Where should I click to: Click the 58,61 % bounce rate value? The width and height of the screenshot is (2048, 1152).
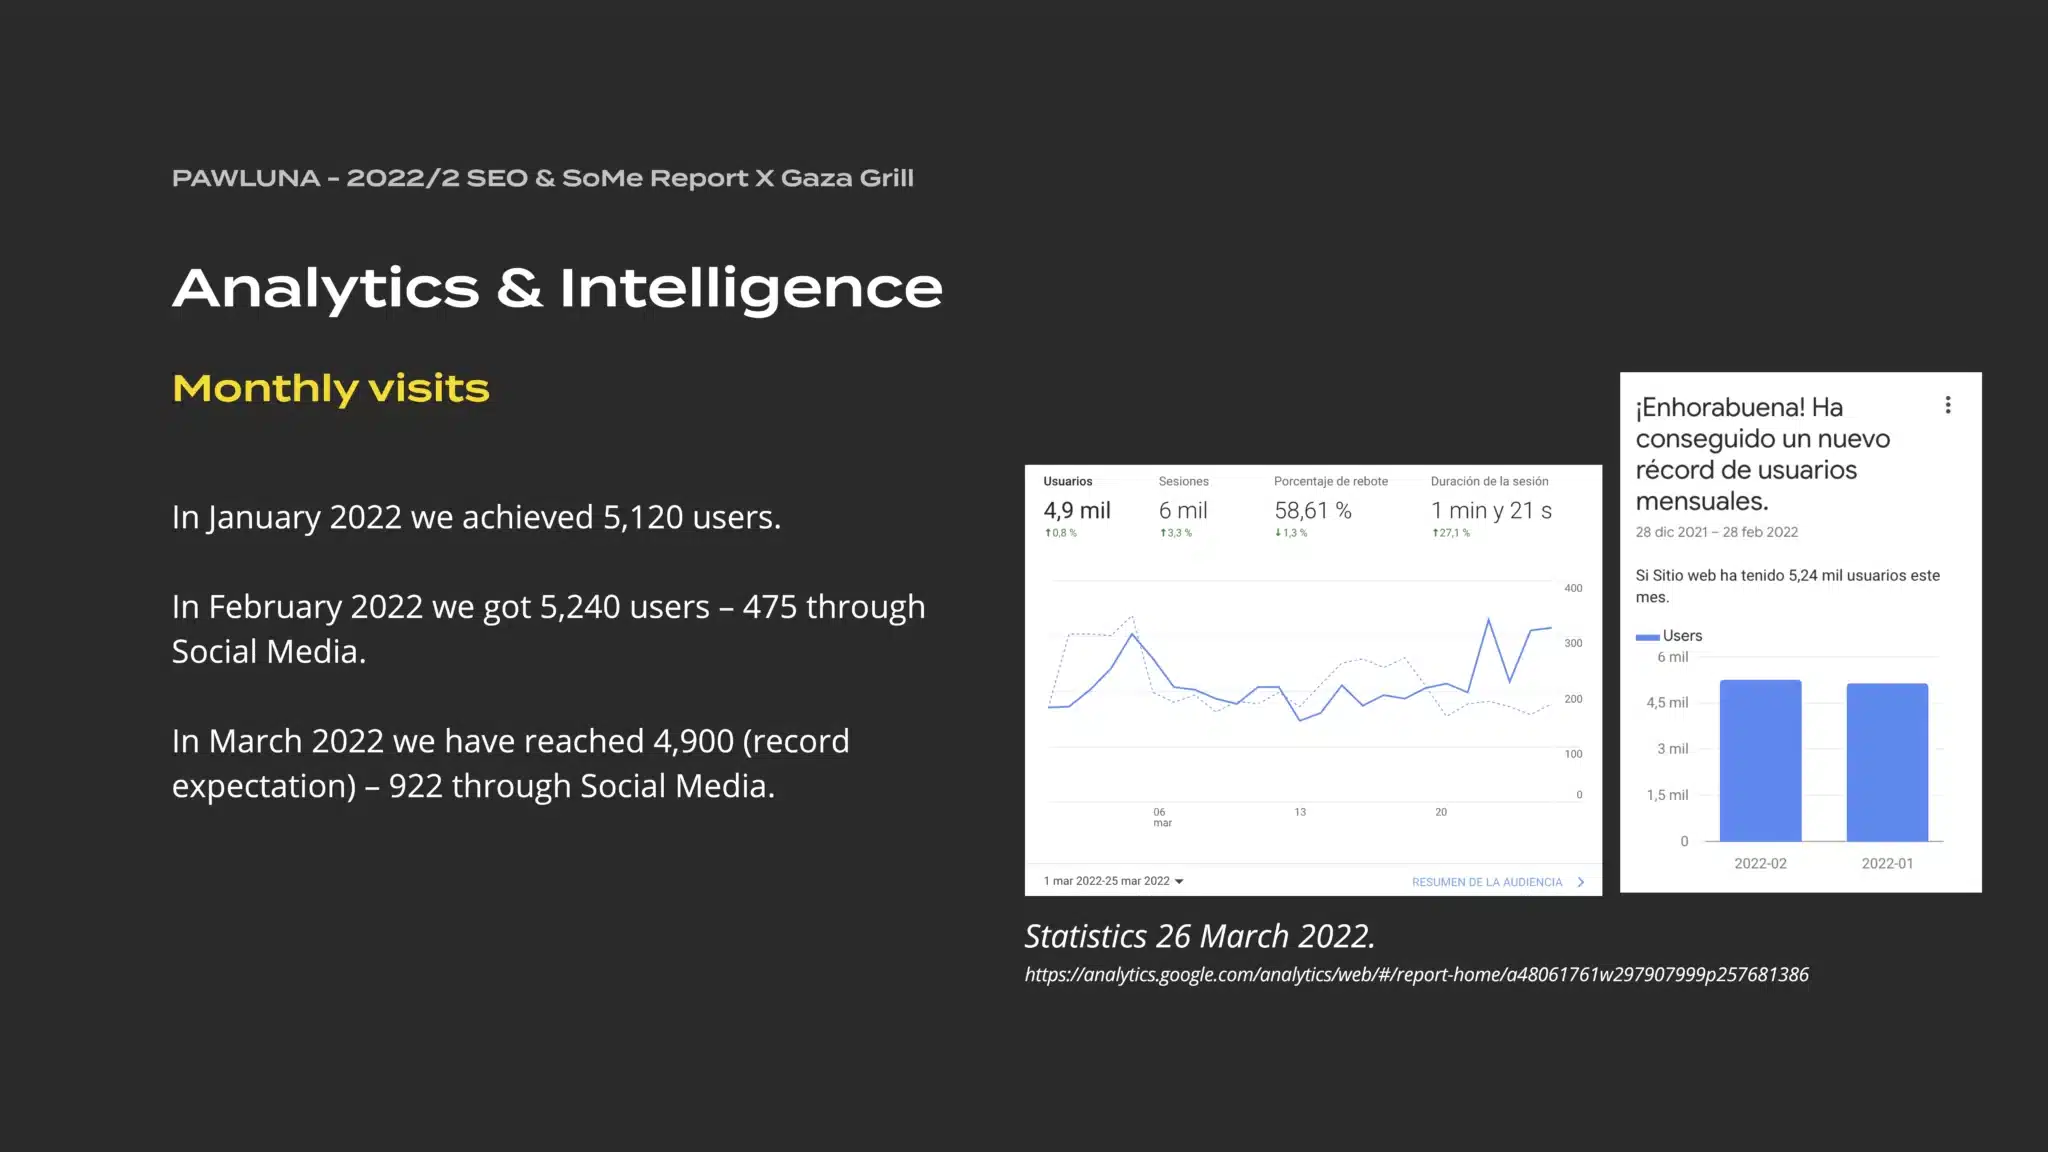tap(1313, 511)
